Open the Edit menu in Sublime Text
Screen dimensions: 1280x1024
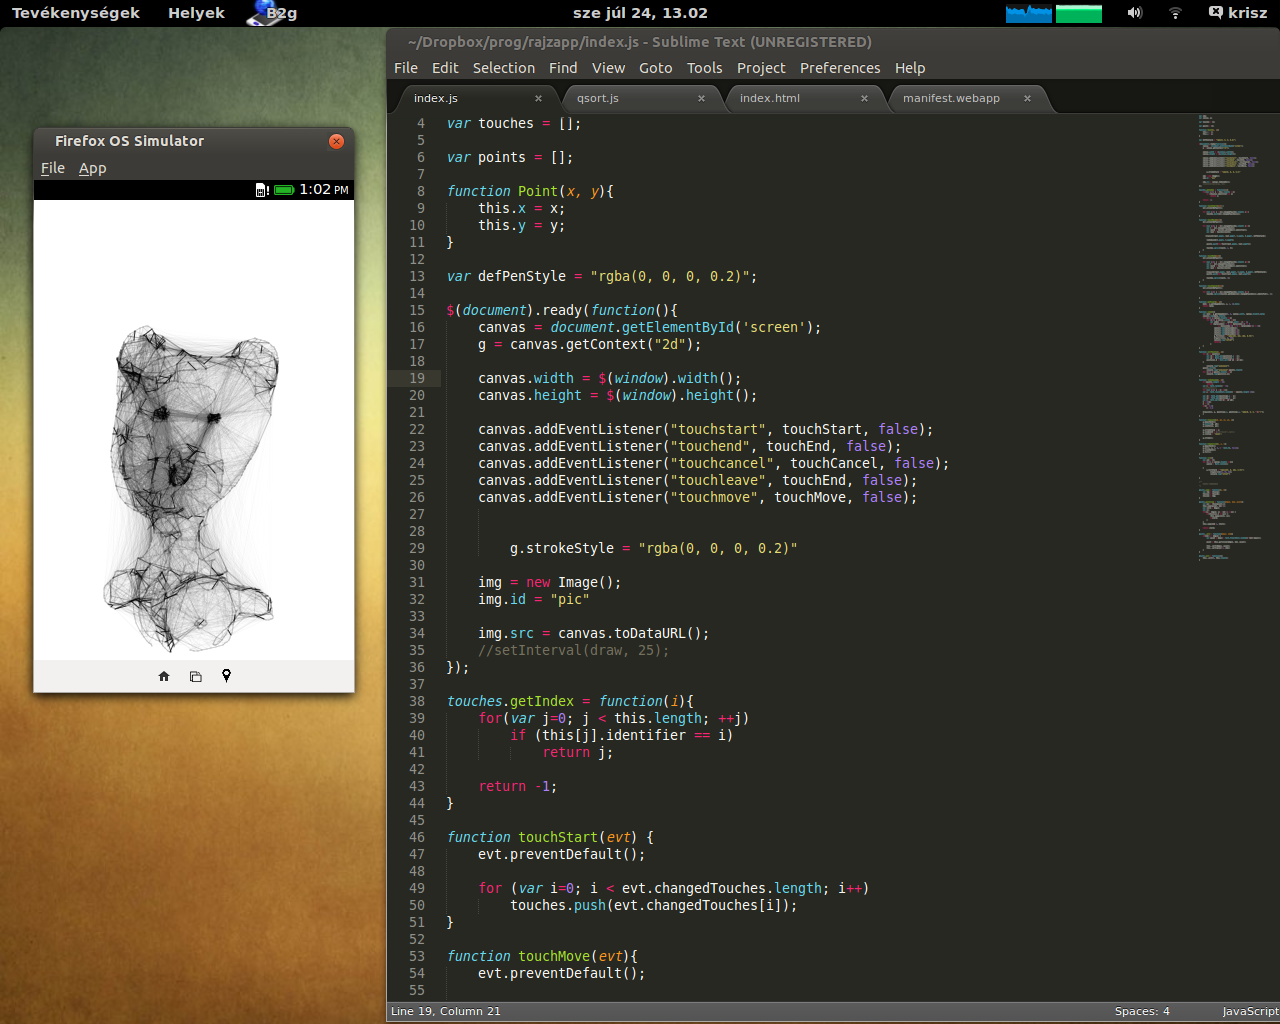click(x=445, y=68)
